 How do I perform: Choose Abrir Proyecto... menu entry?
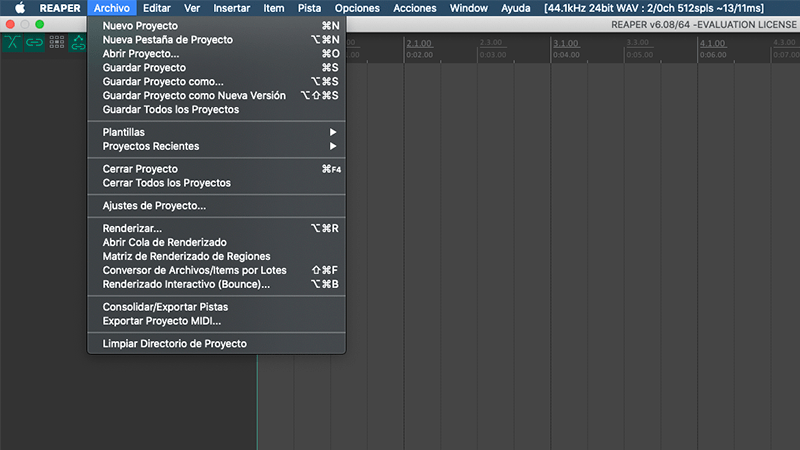coord(141,53)
